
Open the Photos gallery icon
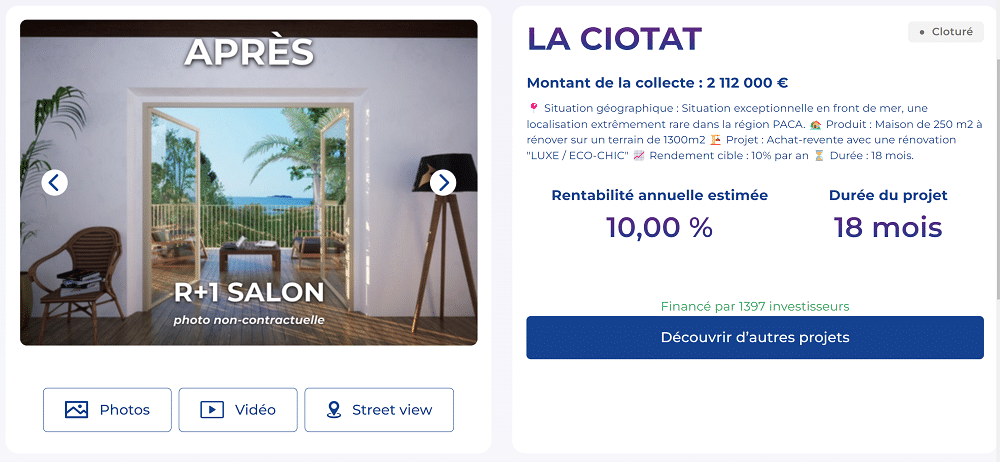click(x=77, y=410)
